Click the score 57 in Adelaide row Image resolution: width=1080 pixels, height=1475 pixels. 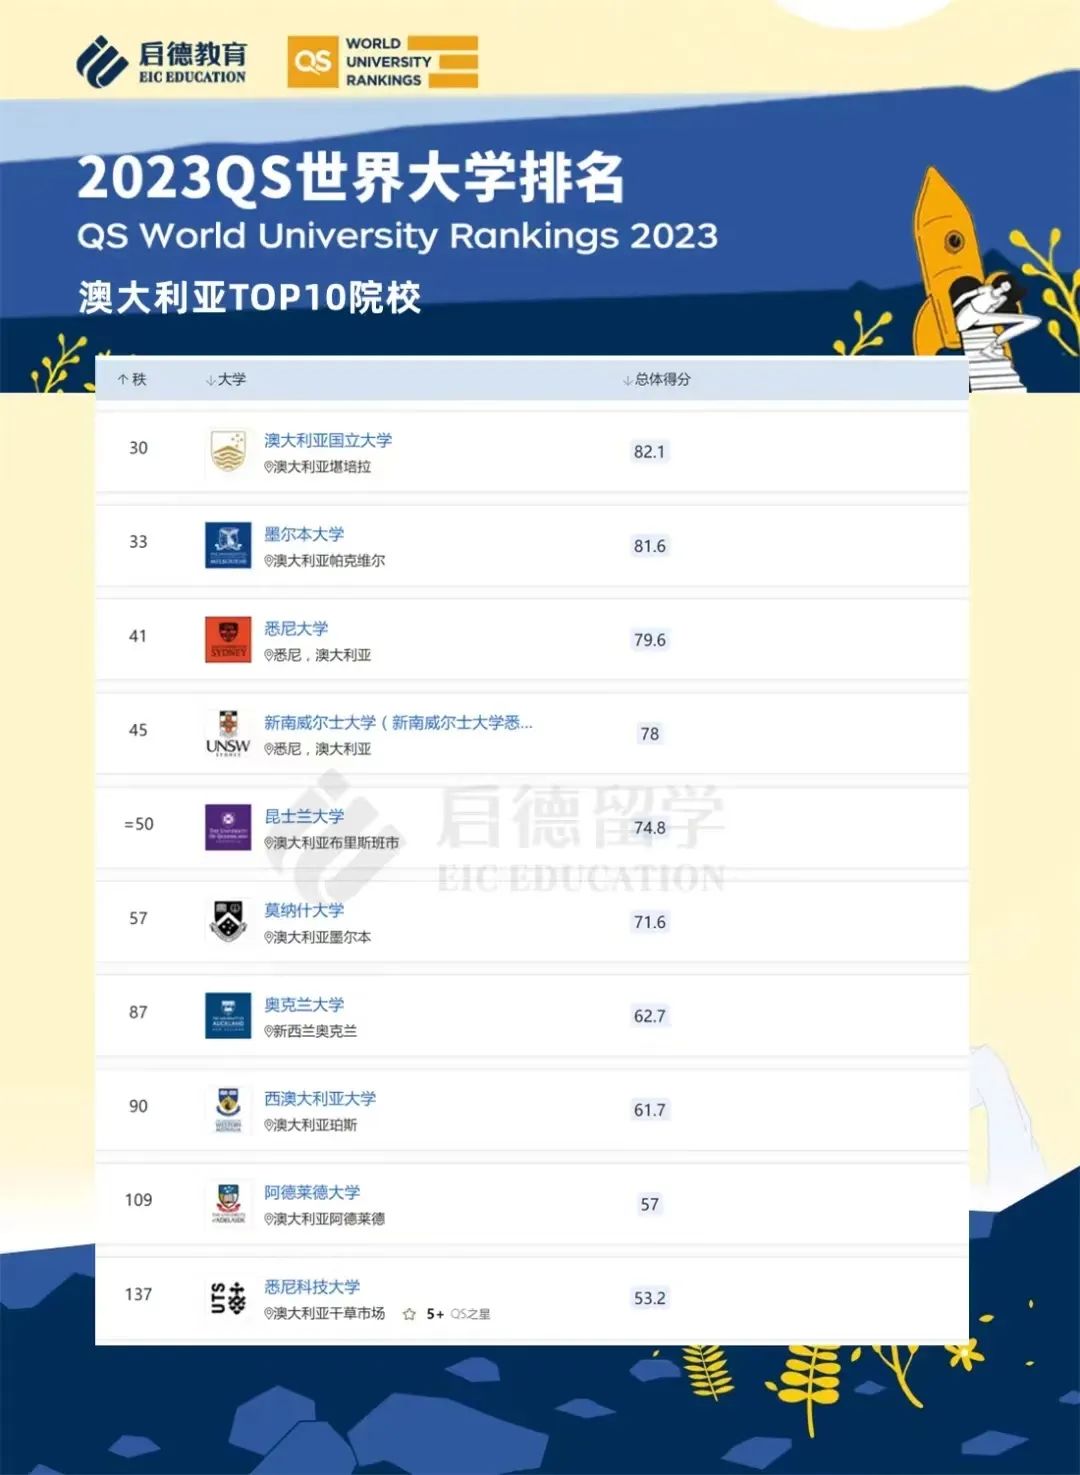(649, 1204)
